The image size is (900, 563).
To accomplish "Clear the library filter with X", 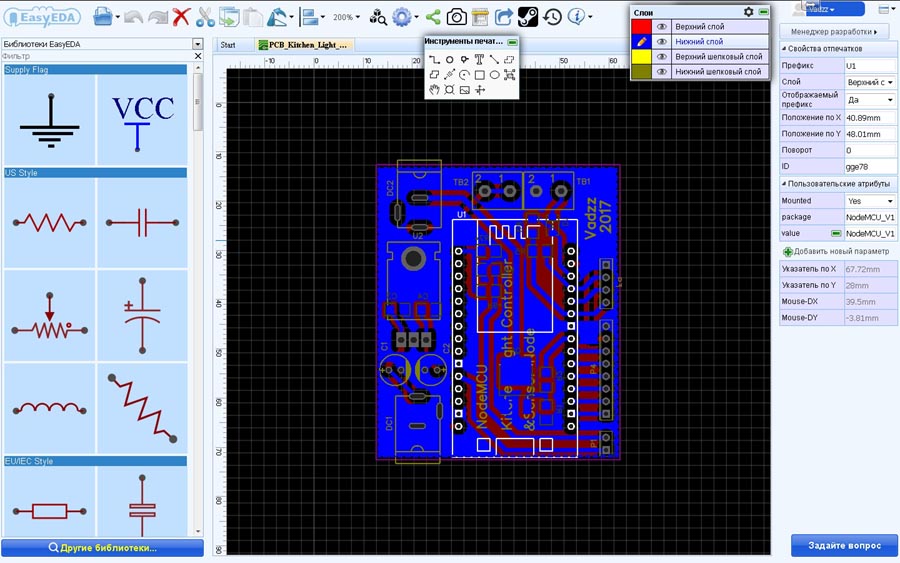I will click(x=198, y=56).
